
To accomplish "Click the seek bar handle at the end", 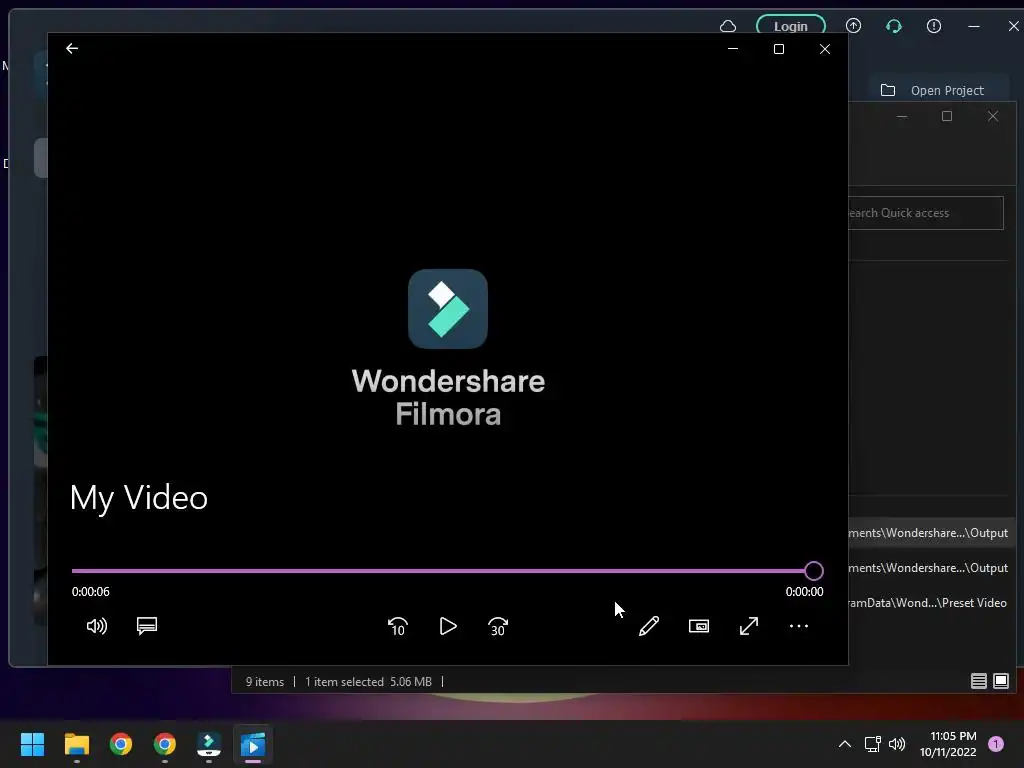I will pyautogui.click(x=814, y=571).
